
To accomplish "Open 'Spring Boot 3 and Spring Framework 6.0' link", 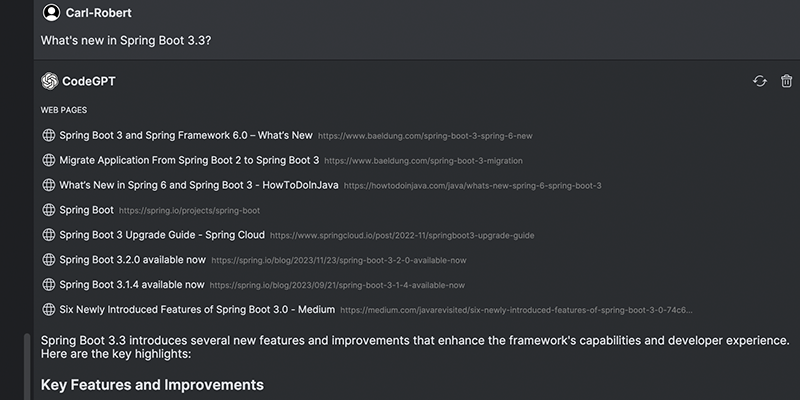I will coord(186,135).
